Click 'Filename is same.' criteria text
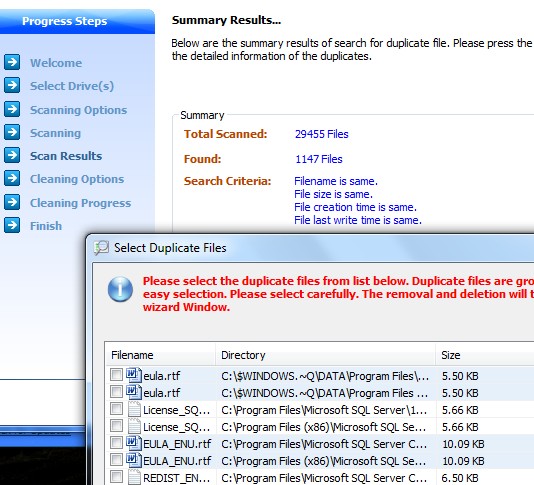 (336, 181)
